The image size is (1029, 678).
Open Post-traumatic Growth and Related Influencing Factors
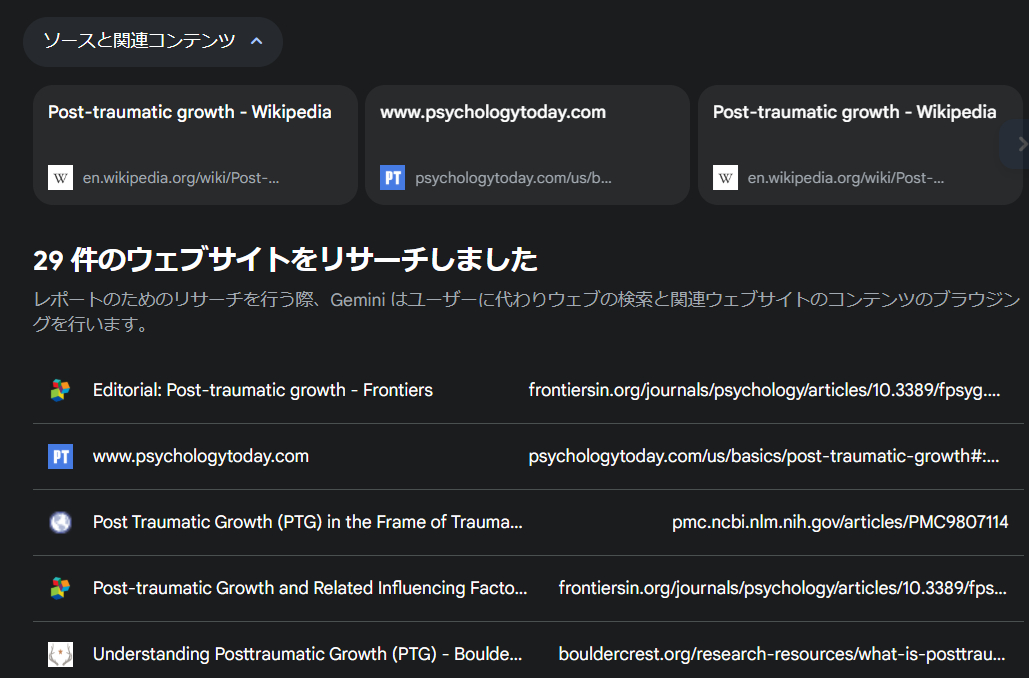[x=310, y=588]
